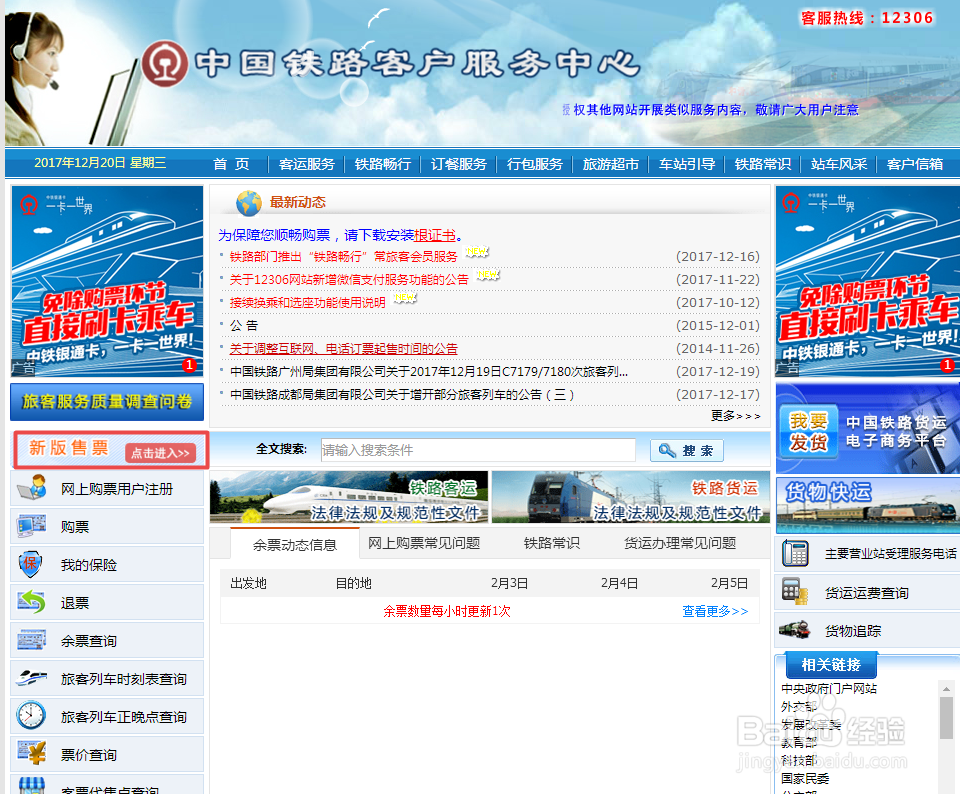The width and height of the screenshot is (960, 794).
Task: Click the calculator icon for 货运运费查询
Action: click(x=795, y=592)
